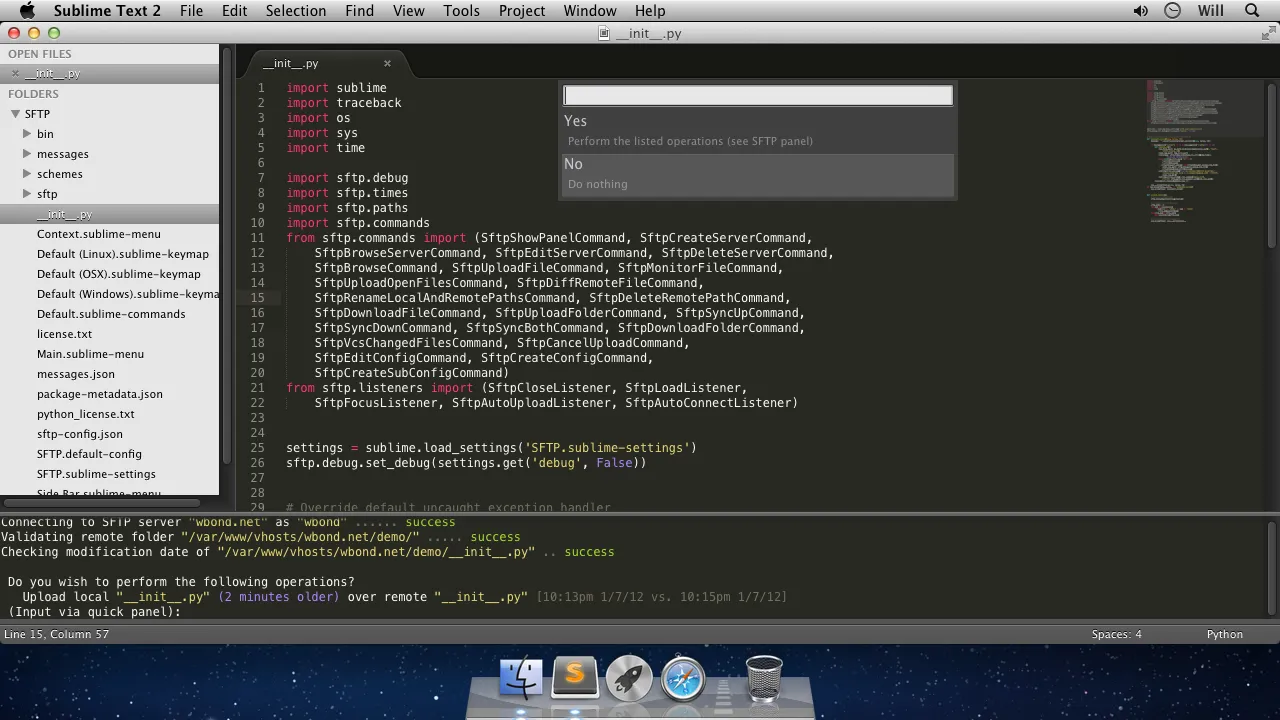Open Launchpad rocket in the Dock
Viewport: 1280px width, 720px height.
629,679
